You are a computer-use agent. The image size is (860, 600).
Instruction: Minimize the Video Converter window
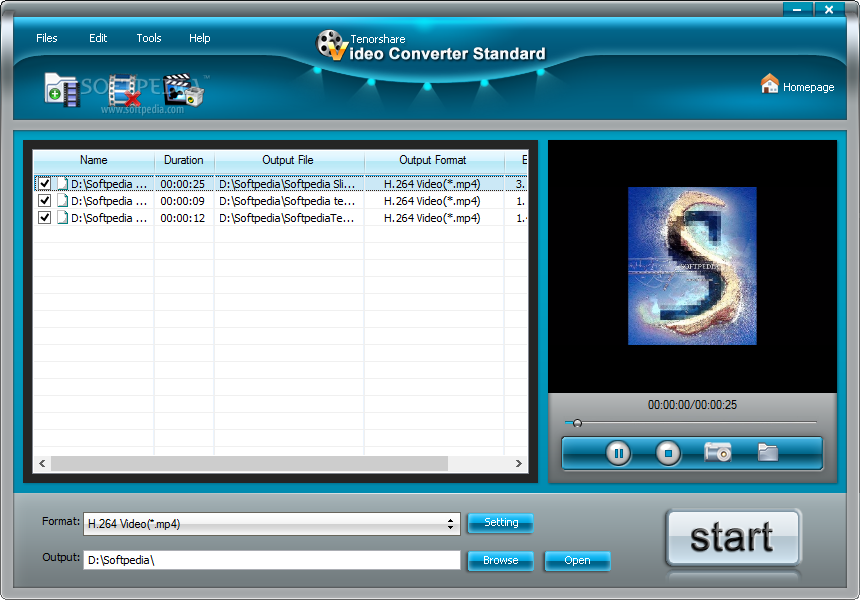coord(797,9)
